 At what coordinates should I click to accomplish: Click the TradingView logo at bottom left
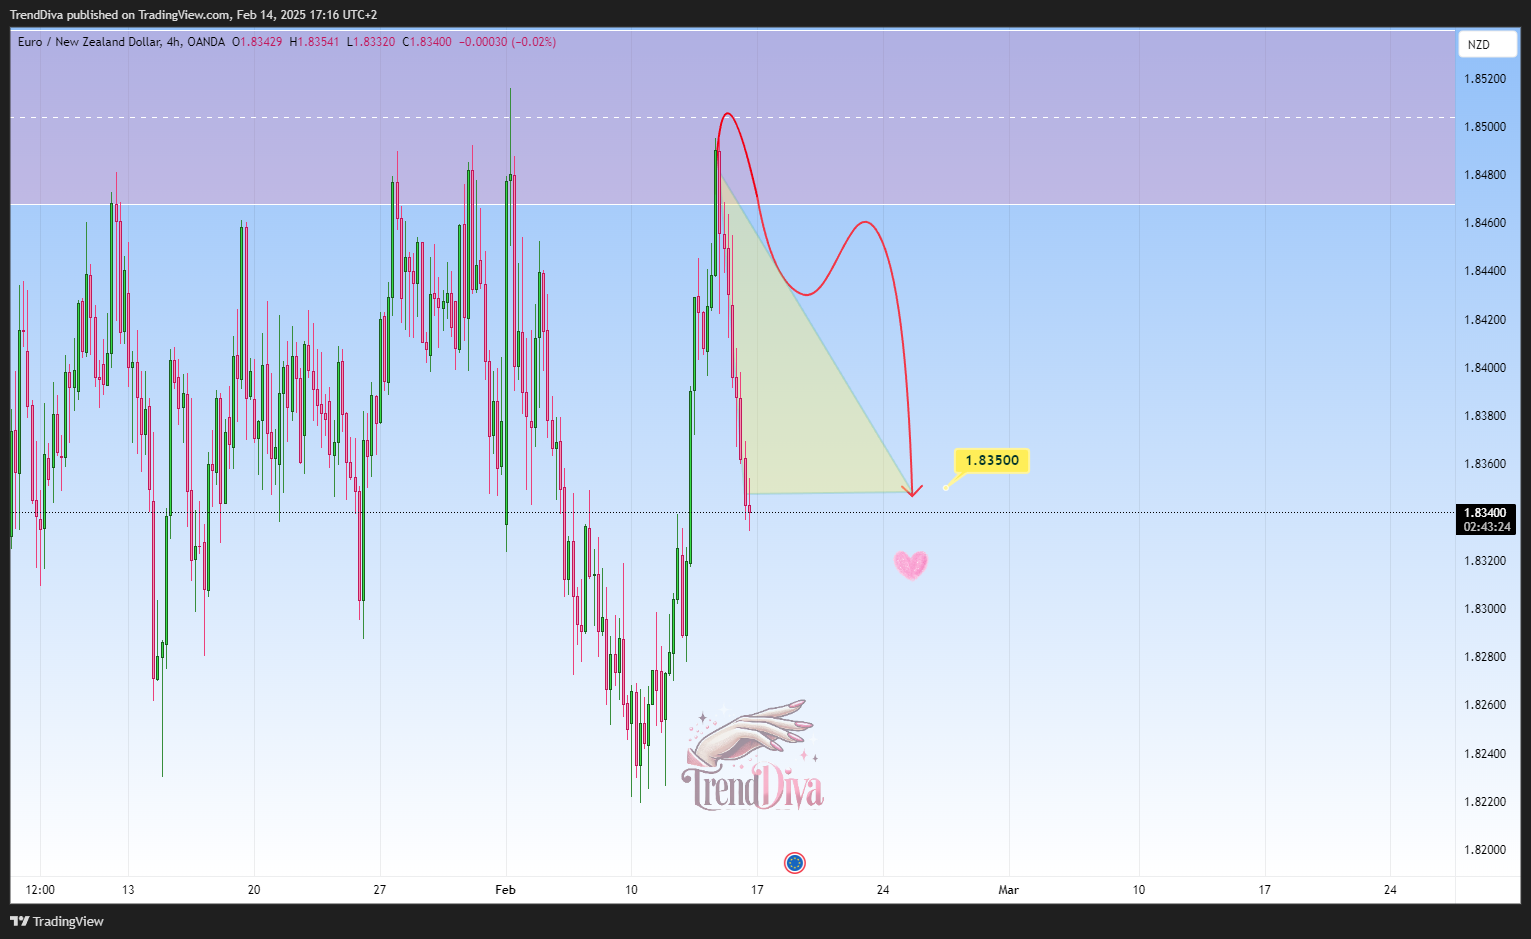tap(57, 921)
